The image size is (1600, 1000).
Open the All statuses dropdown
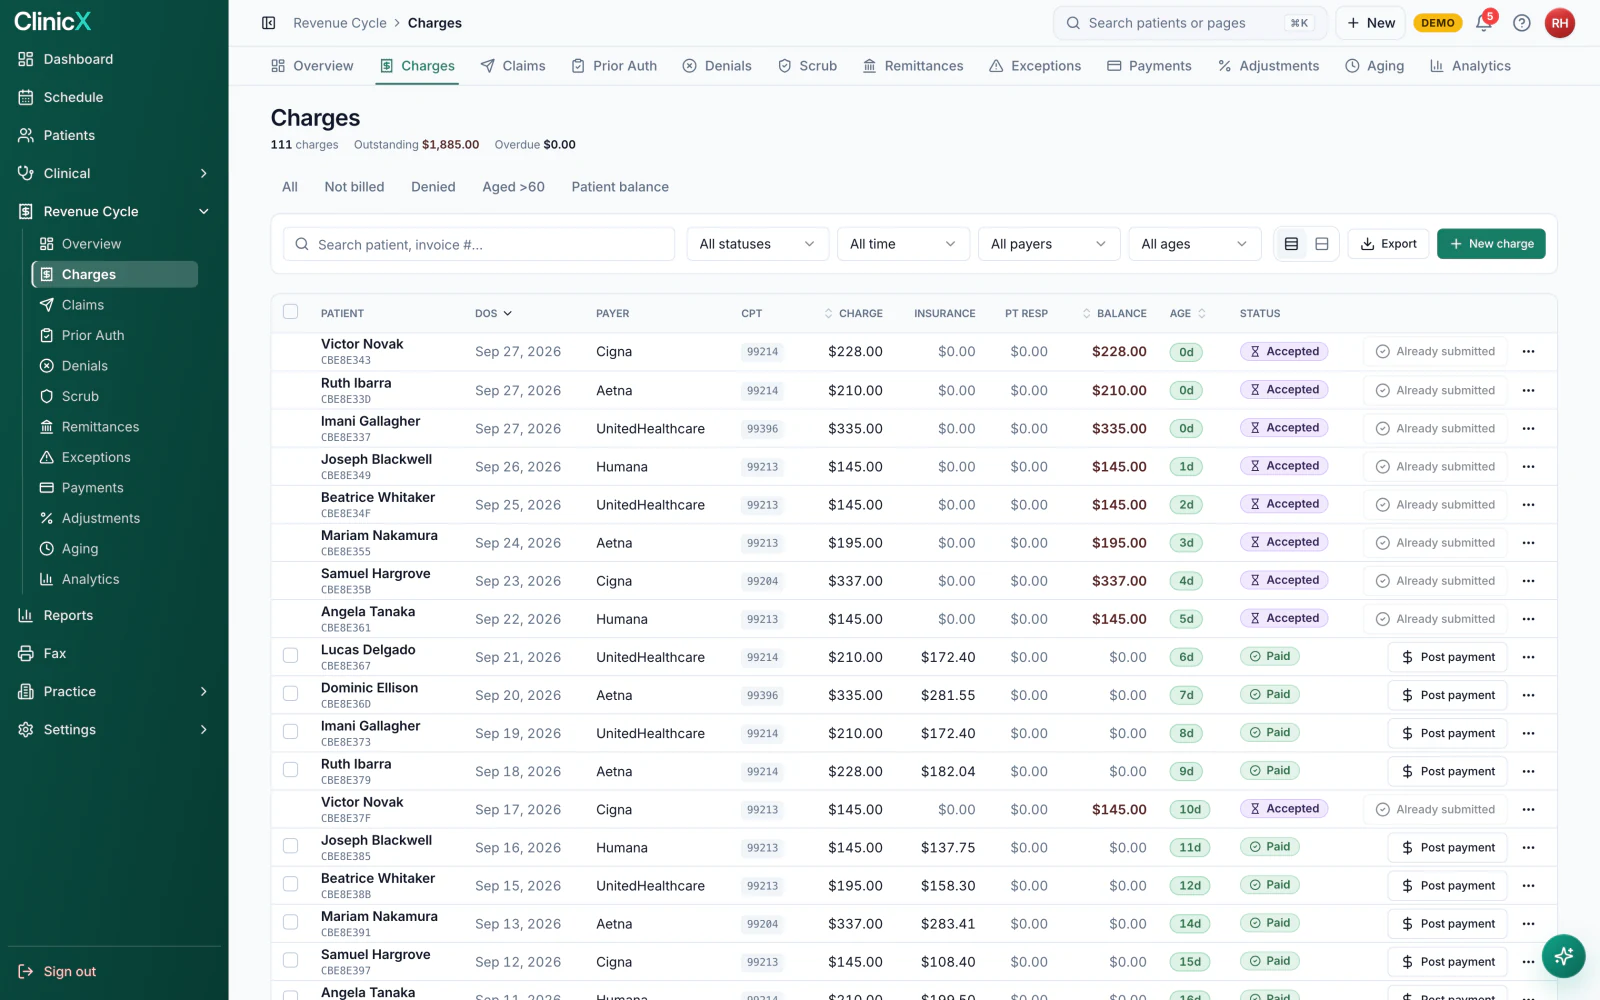757,244
